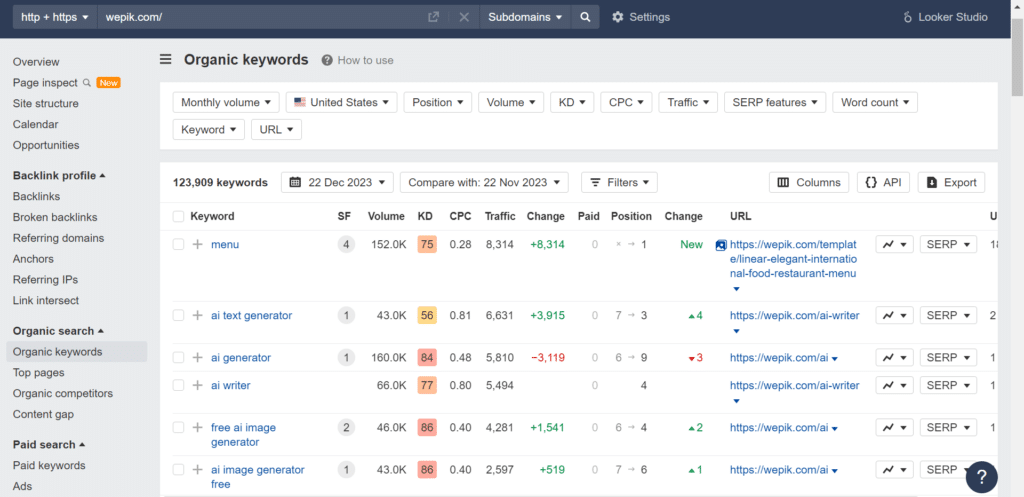Go to Top pages in sidebar

[x=39, y=373]
